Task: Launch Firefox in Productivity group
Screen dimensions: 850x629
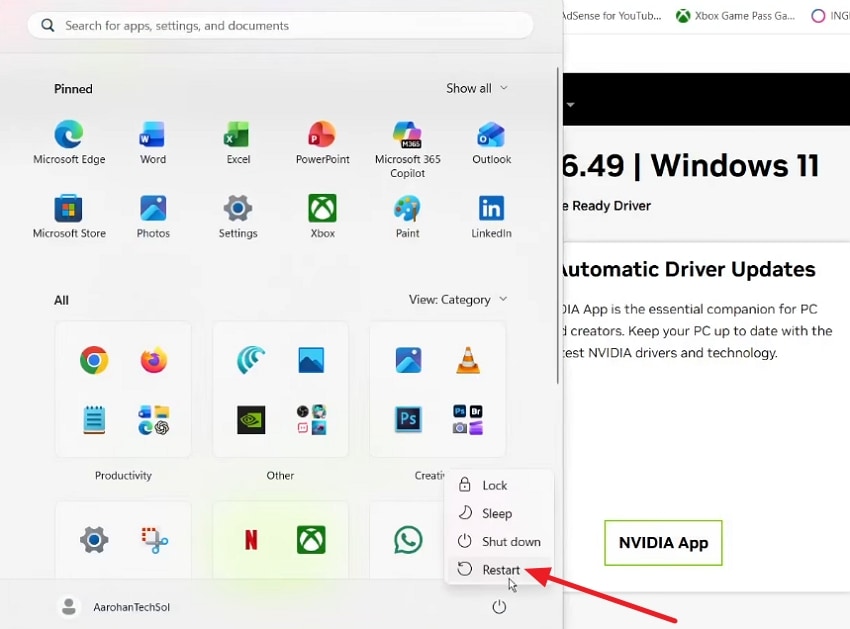Action: point(154,360)
